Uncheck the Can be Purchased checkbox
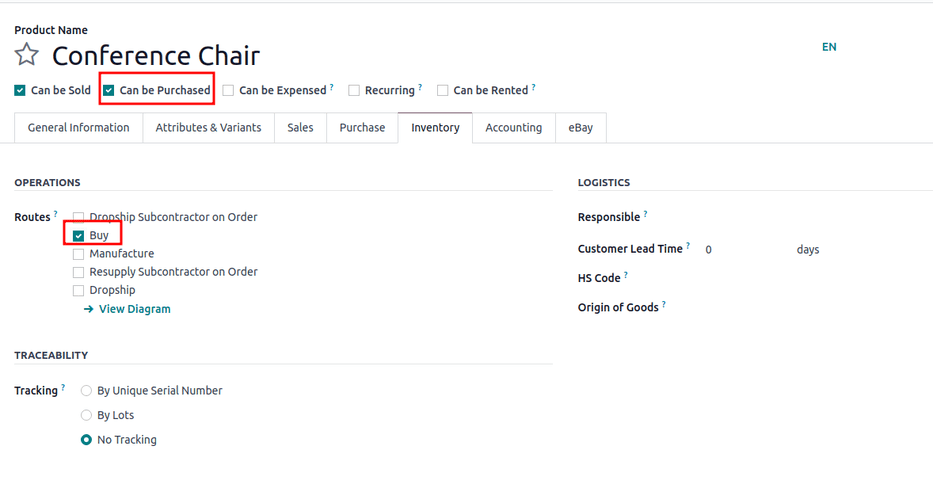Screen dimensions: 933x488 tap(109, 90)
